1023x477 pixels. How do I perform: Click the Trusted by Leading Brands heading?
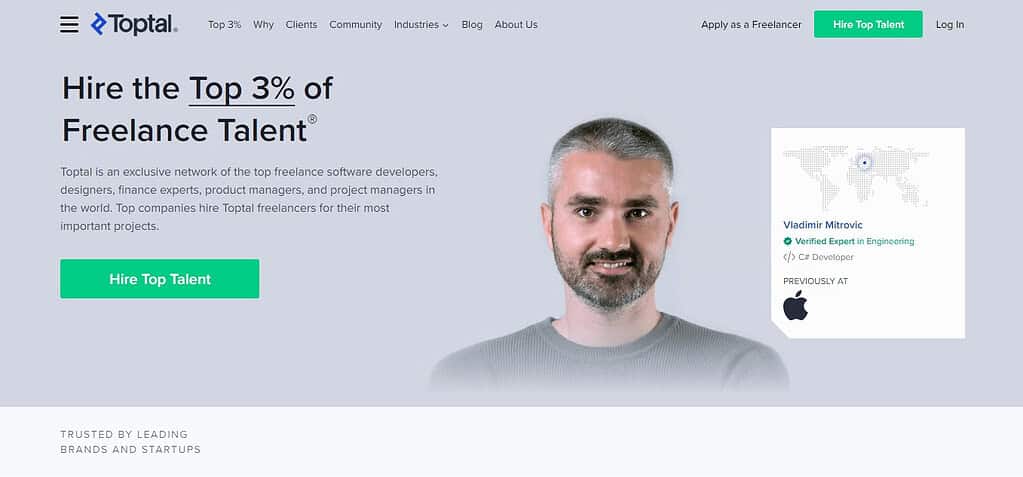[x=130, y=442]
